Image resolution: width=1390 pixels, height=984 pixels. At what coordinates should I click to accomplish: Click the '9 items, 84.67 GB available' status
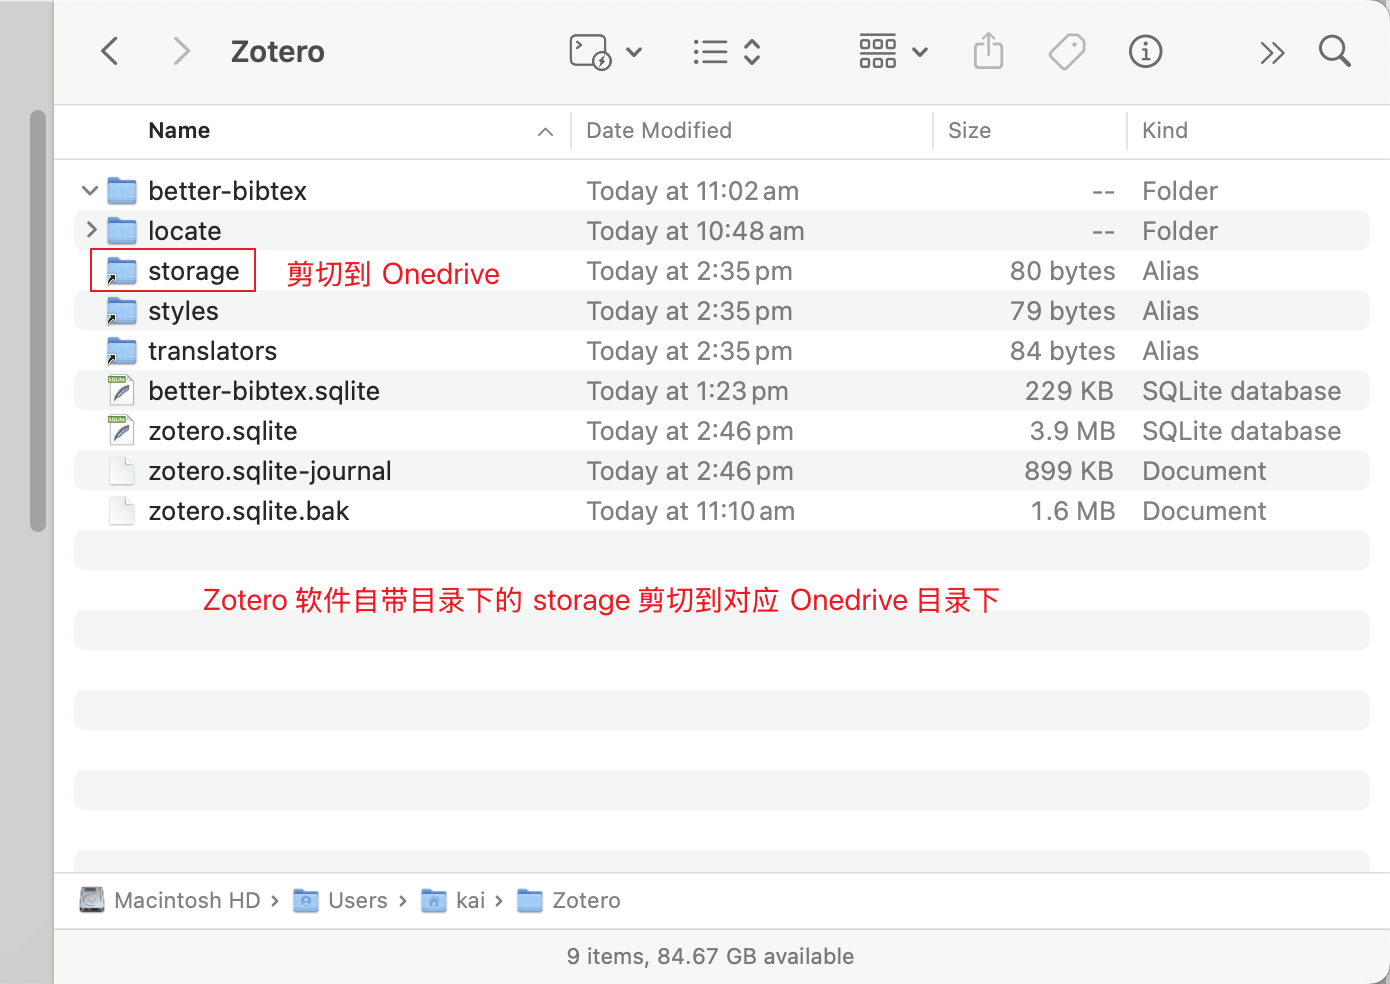point(710,956)
